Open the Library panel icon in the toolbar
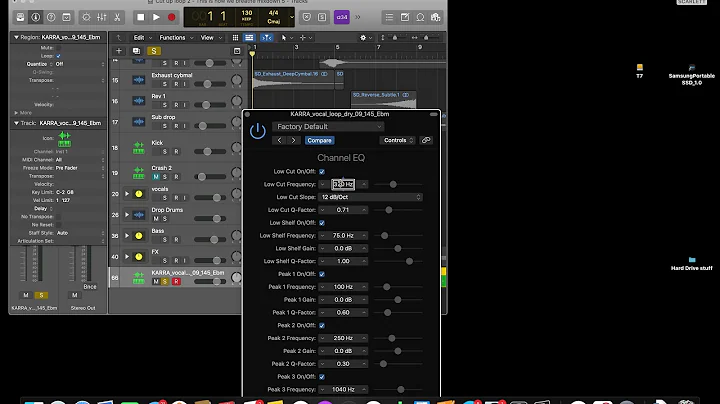 pos(20,17)
